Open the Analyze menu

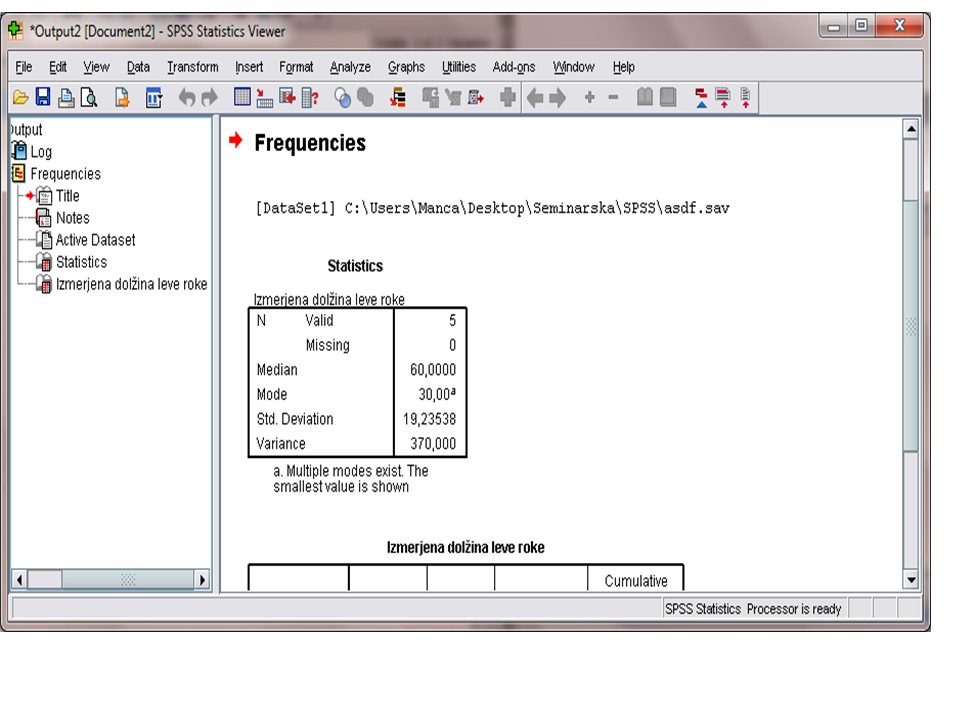350,67
